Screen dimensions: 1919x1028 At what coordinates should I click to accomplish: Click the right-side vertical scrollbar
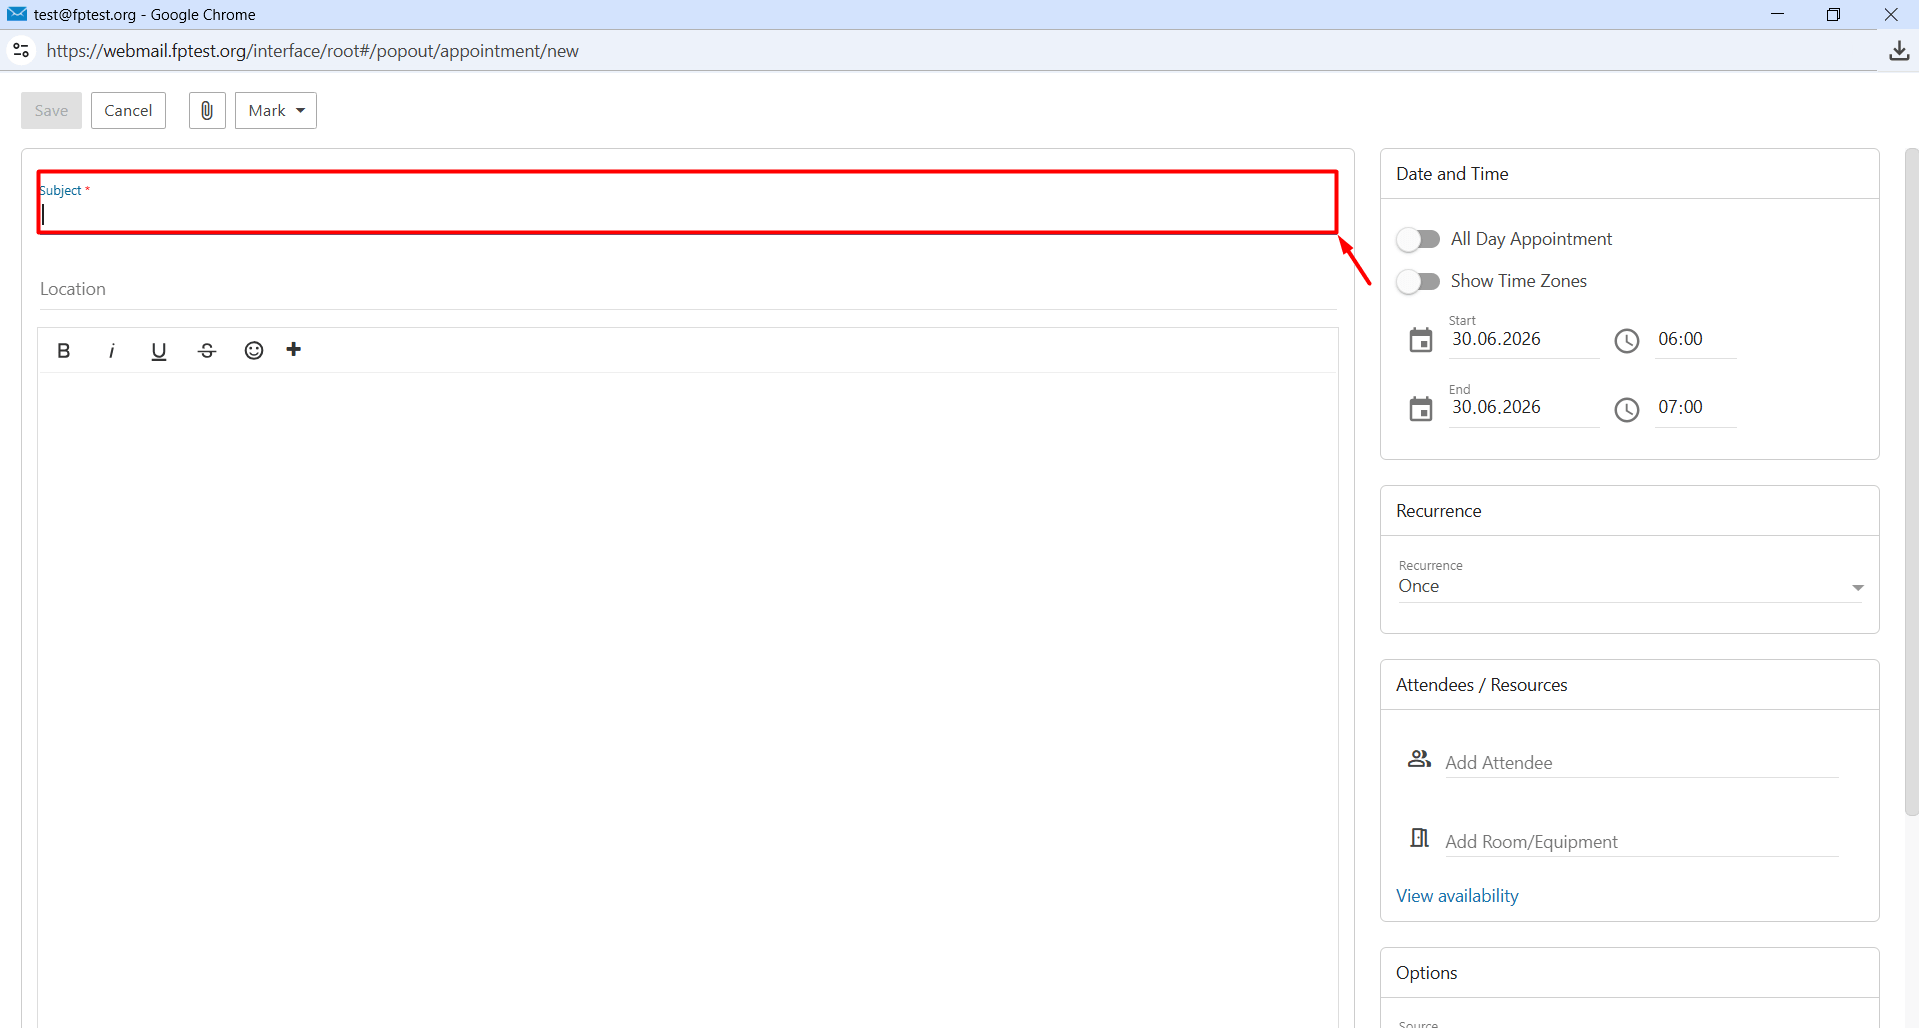(x=1911, y=482)
